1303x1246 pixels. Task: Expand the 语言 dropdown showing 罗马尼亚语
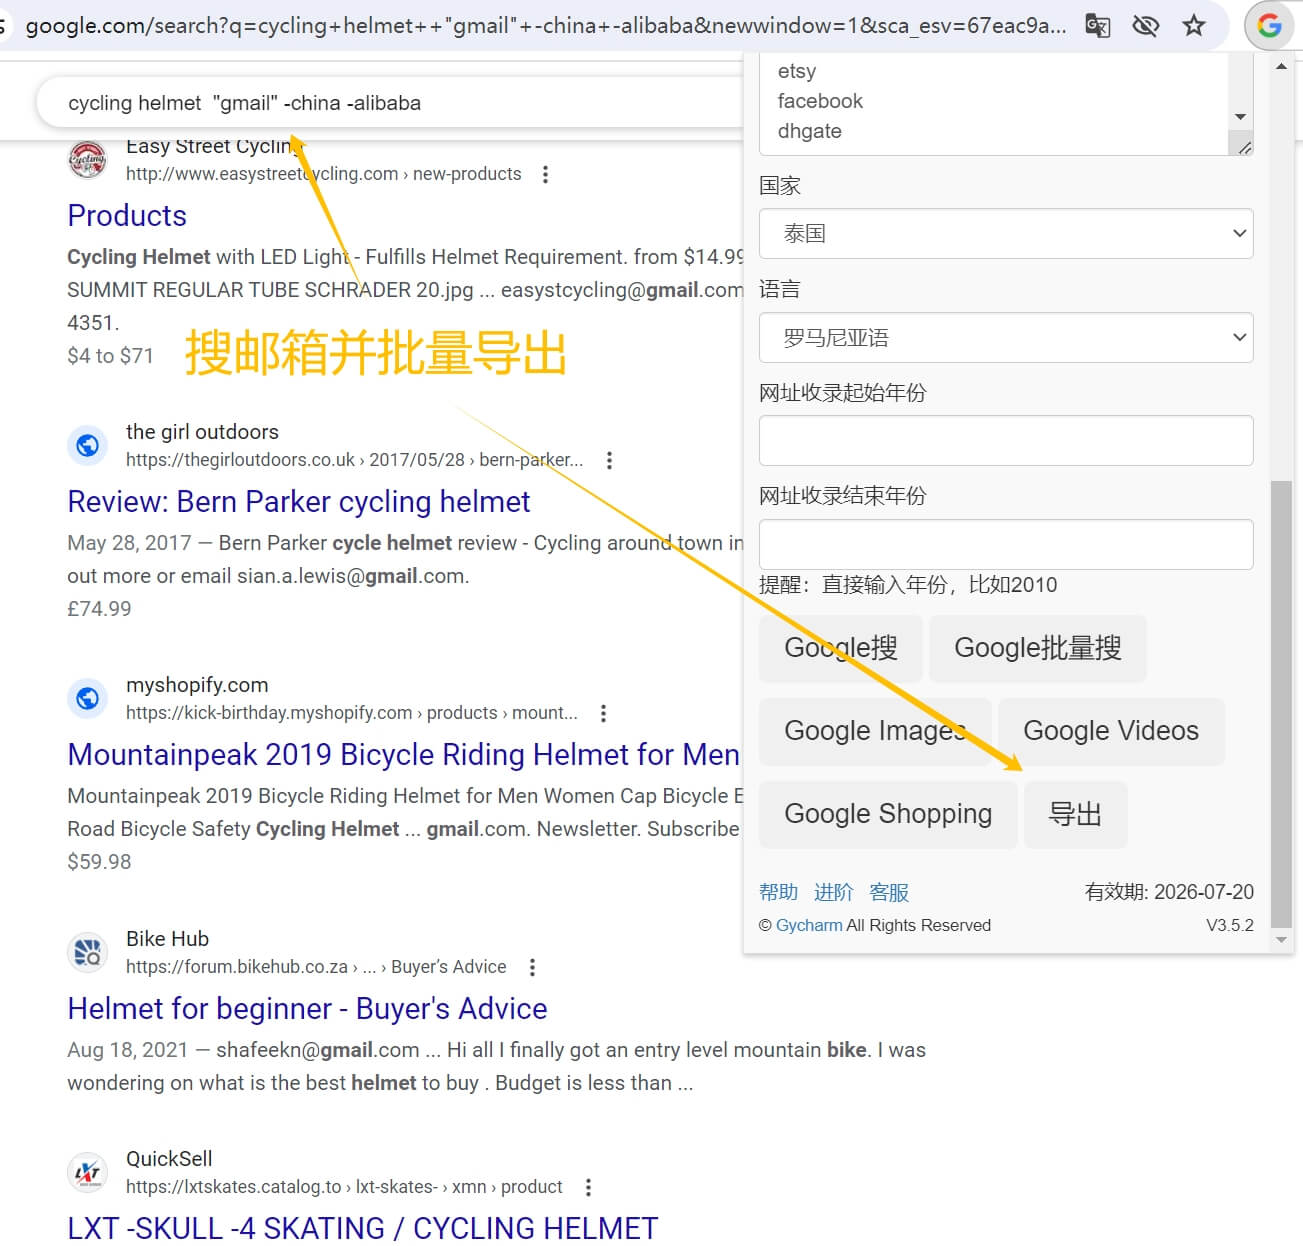(x=1006, y=337)
